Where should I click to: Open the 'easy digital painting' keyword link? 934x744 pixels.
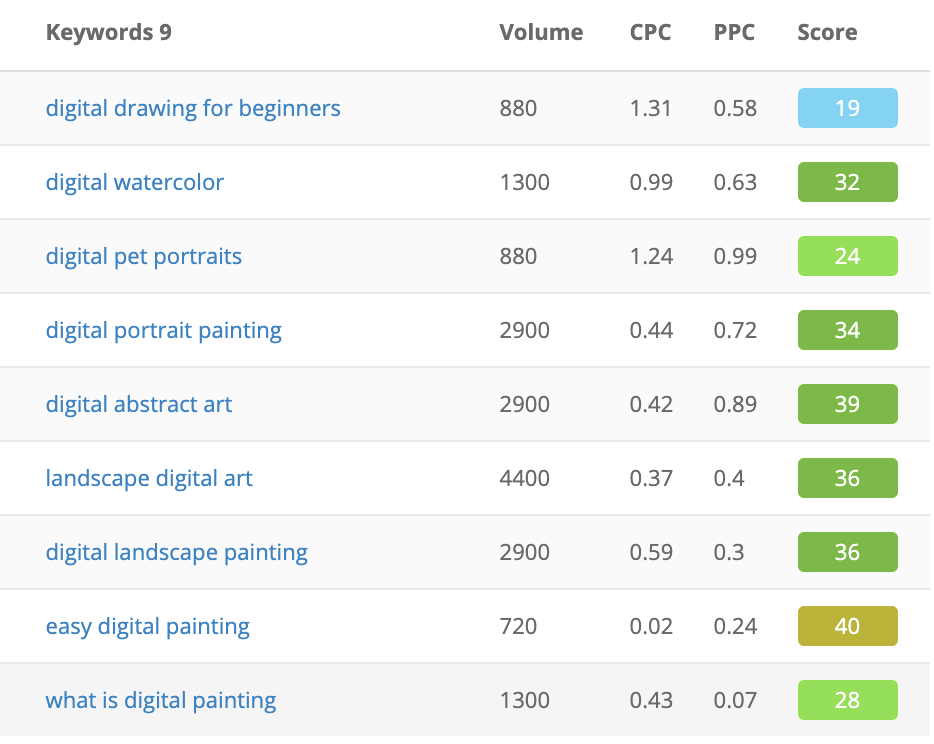(x=147, y=626)
